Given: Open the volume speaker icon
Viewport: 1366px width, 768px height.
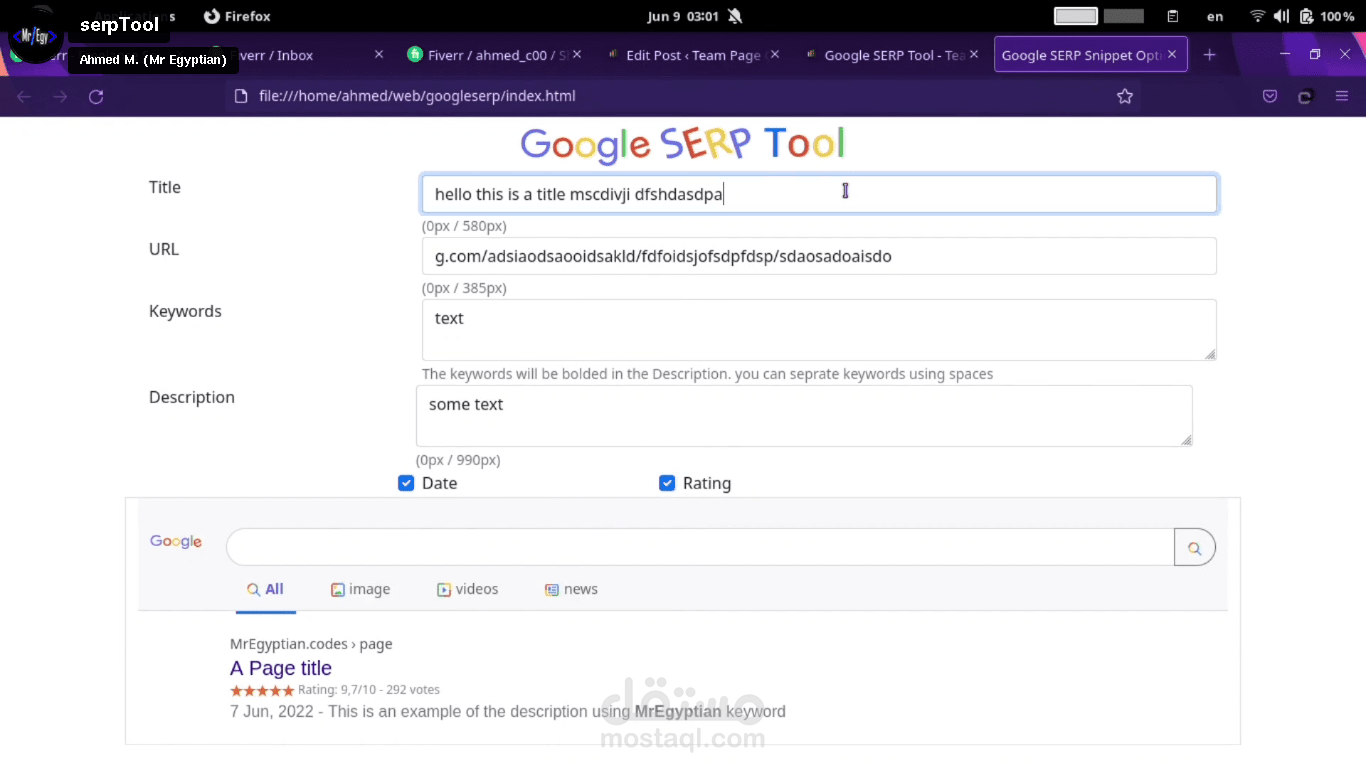Looking at the screenshot, I should tap(1281, 16).
